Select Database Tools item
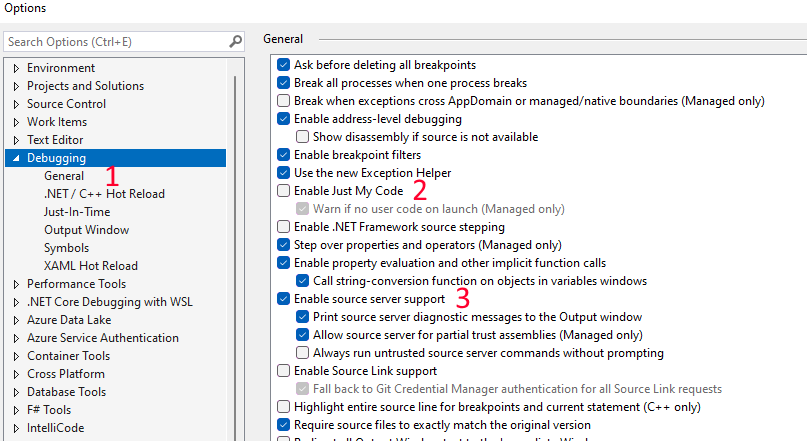The width and height of the screenshot is (807, 441). tap(66, 392)
